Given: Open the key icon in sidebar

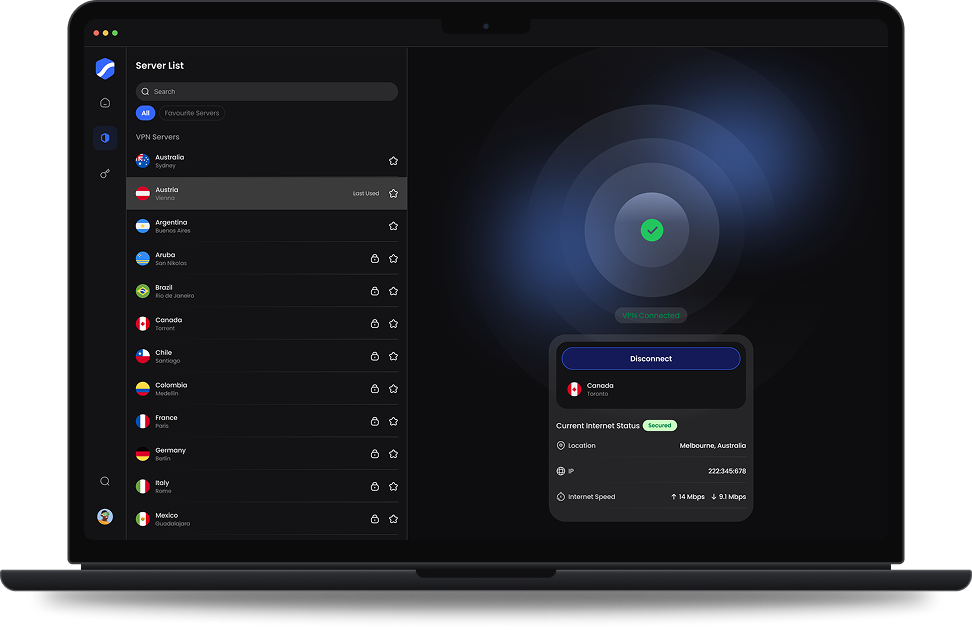Looking at the screenshot, I should coord(105,174).
